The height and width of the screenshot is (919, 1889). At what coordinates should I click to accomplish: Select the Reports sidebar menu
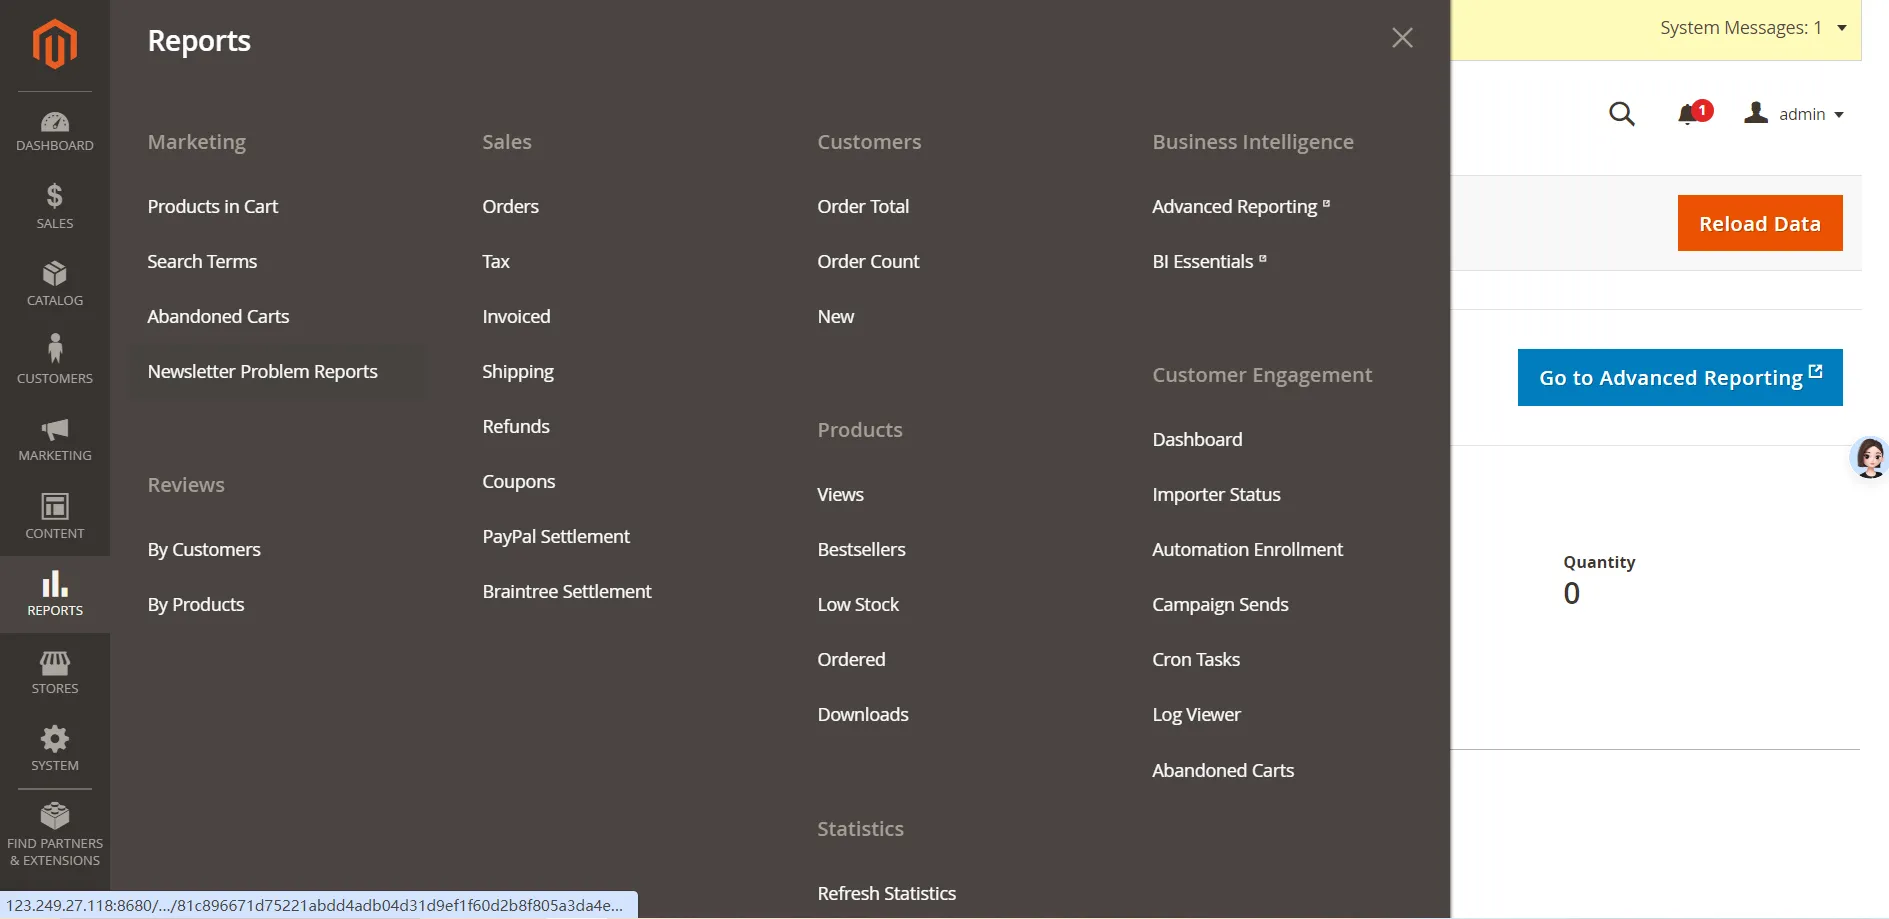click(55, 594)
